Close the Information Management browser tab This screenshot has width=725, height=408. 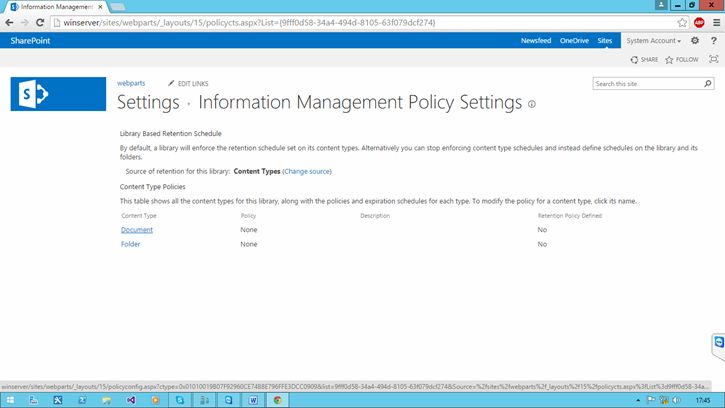point(100,7)
